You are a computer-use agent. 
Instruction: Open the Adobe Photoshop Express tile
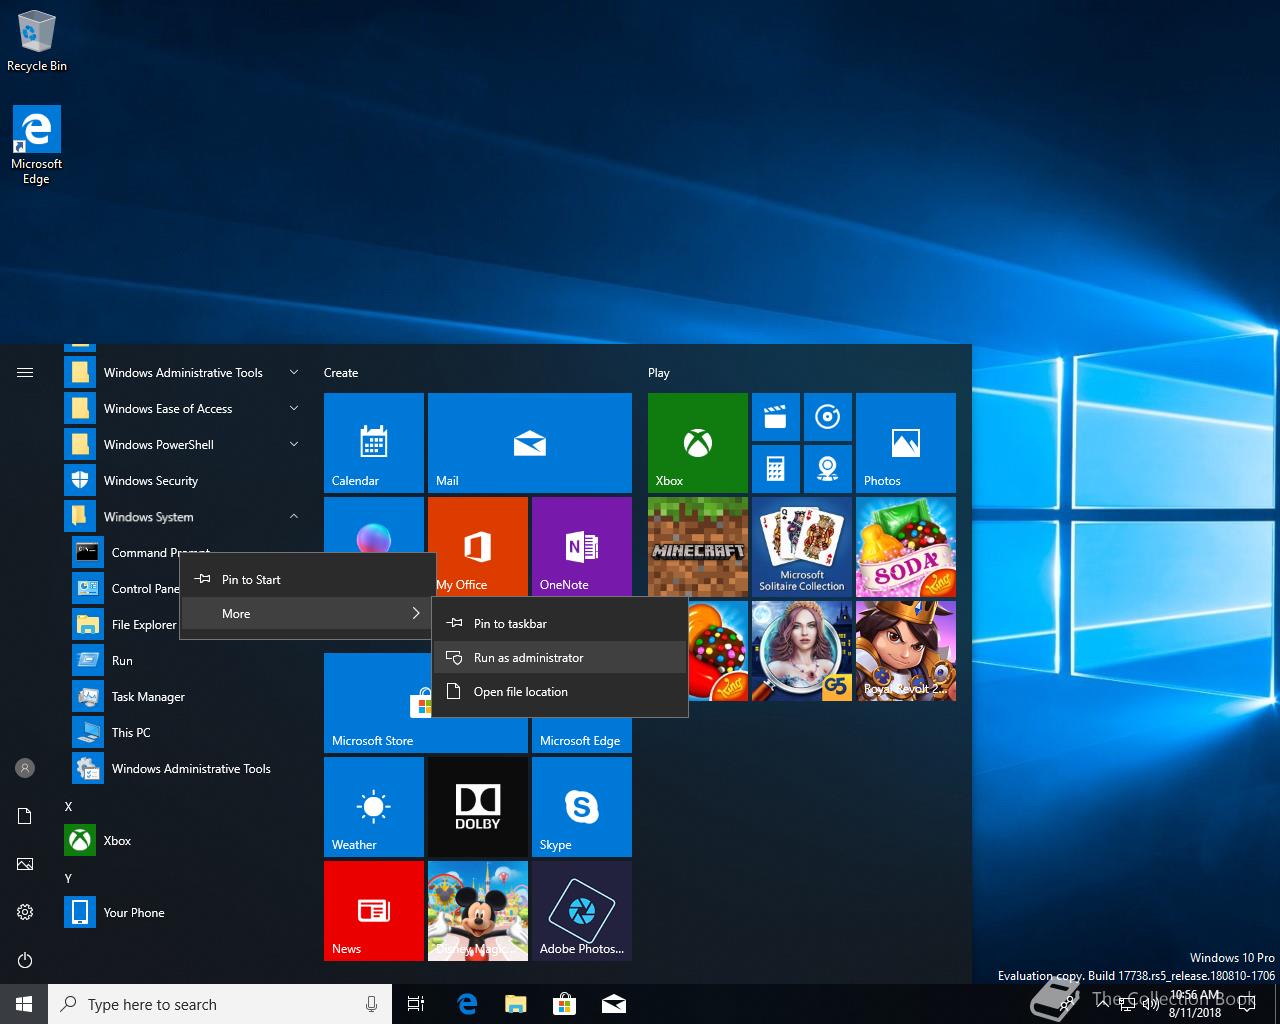pos(582,911)
